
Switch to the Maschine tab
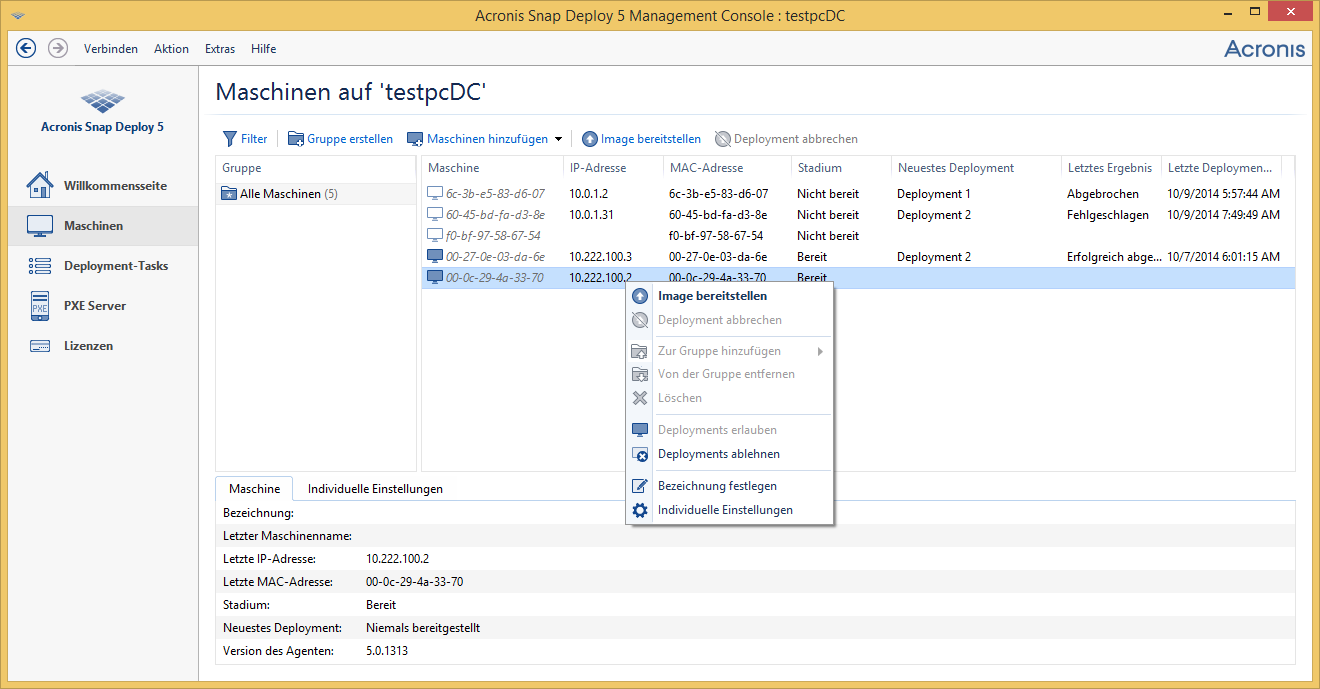(255, 489)
